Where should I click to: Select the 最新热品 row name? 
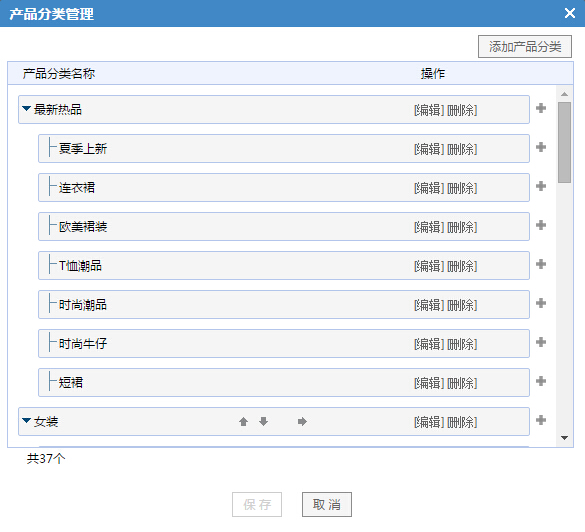coord(58,110)
